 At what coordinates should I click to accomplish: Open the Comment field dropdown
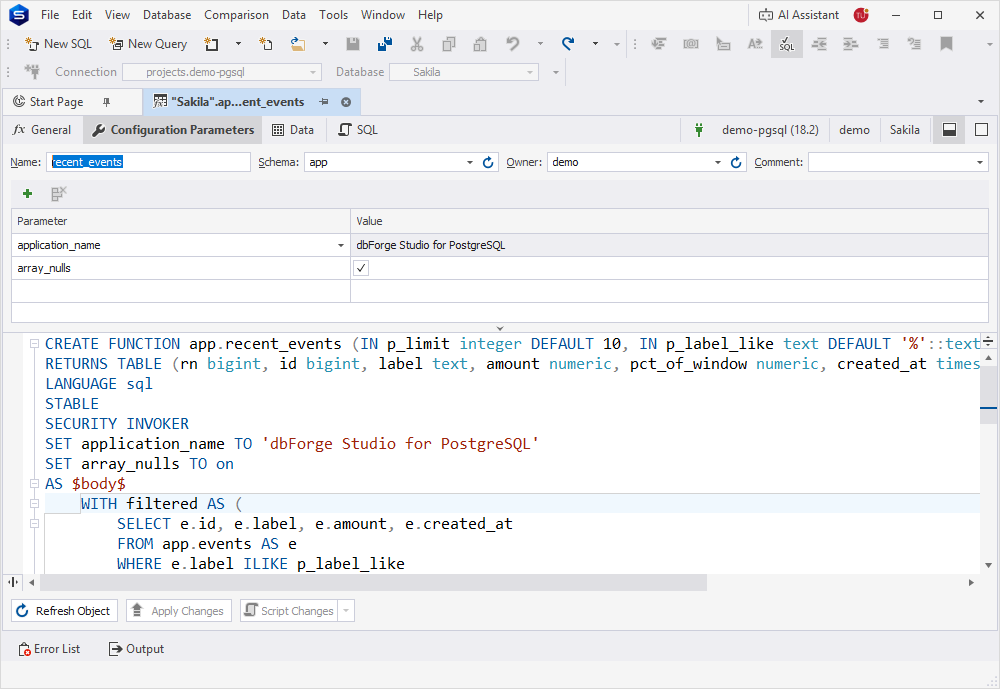980,163
